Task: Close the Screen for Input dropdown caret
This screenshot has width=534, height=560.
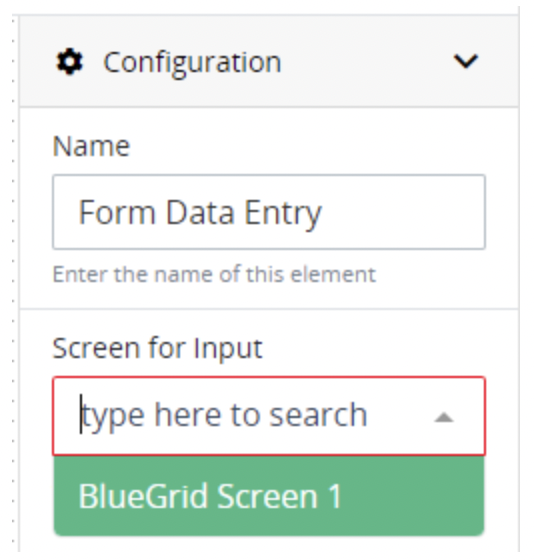Action: point(444,418)
